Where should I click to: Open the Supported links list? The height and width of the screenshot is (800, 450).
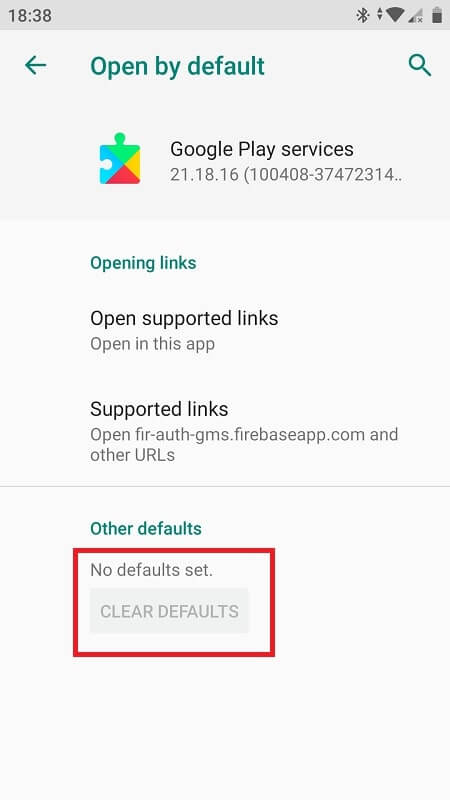225,431
